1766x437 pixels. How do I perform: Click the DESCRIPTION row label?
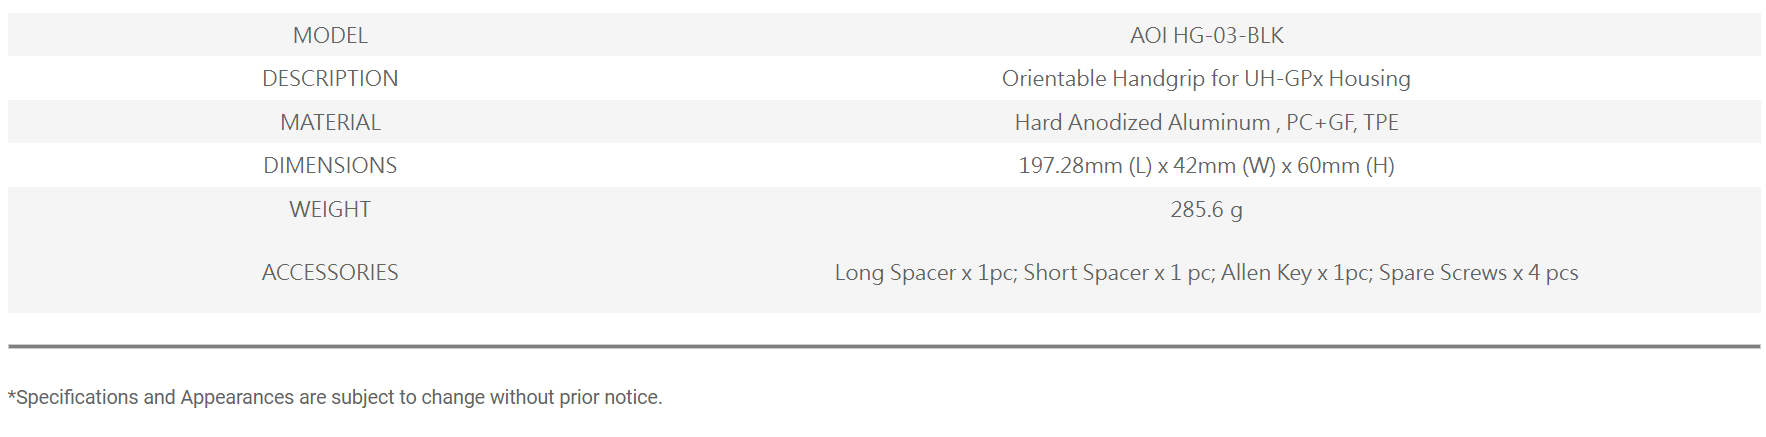pos(330,78)
